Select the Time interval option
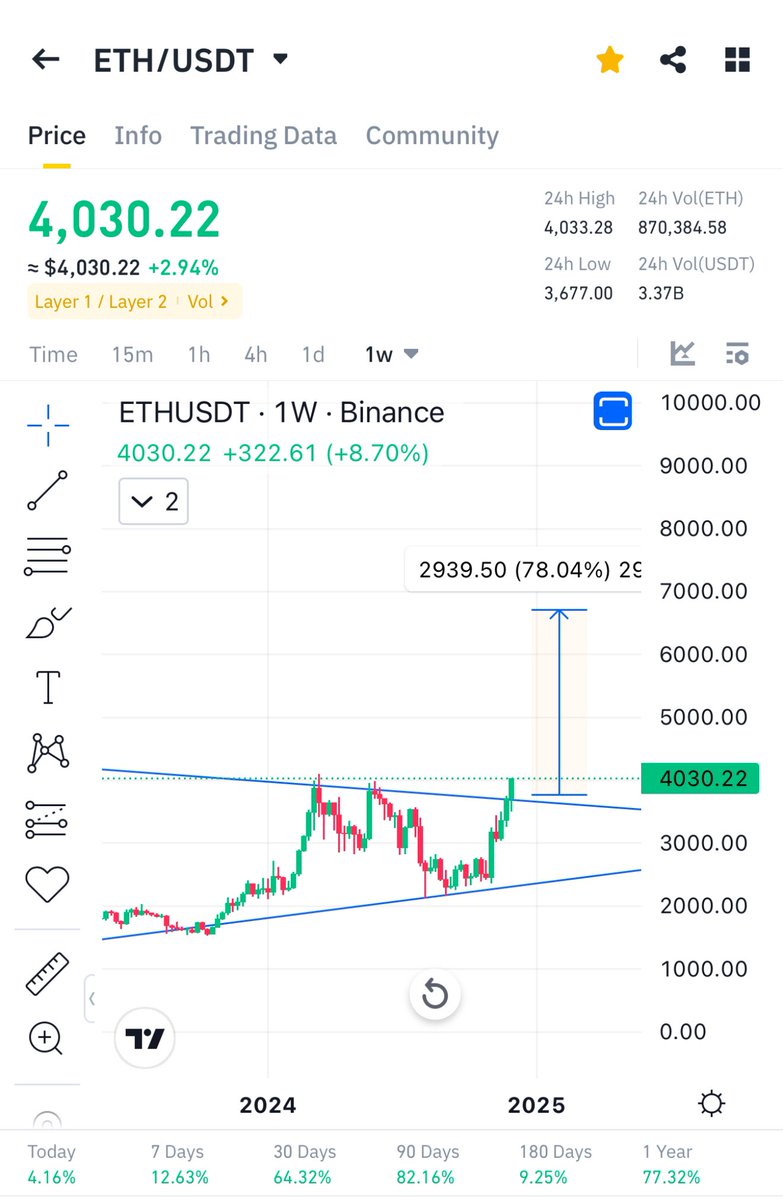 (53, 354)
